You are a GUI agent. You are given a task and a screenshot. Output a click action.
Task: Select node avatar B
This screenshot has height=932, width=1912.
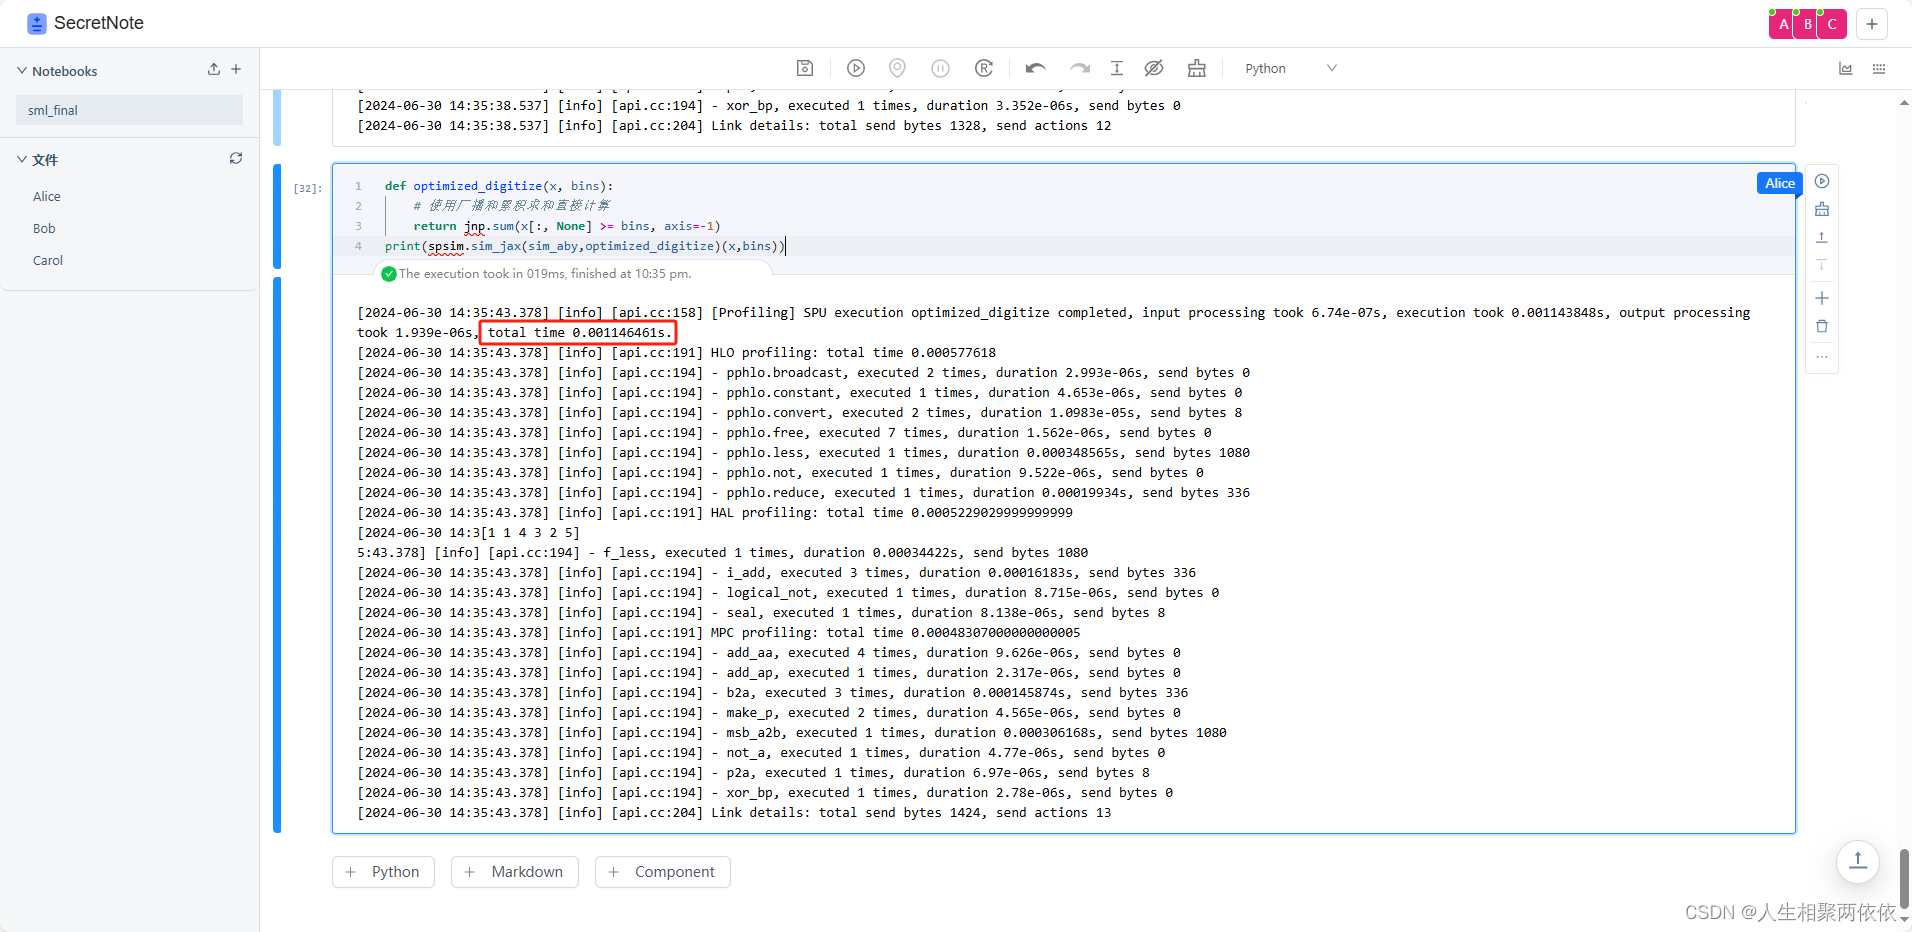pos(1807,24)
